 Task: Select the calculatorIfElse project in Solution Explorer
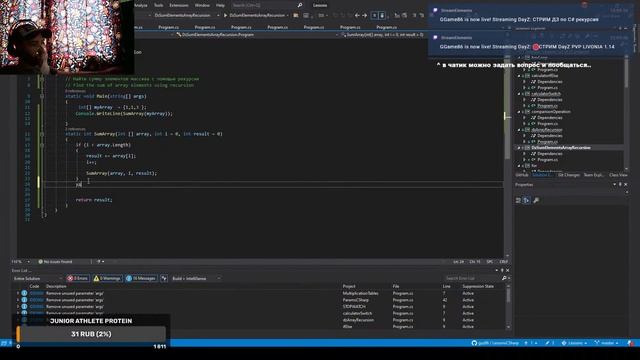[544, 76]
